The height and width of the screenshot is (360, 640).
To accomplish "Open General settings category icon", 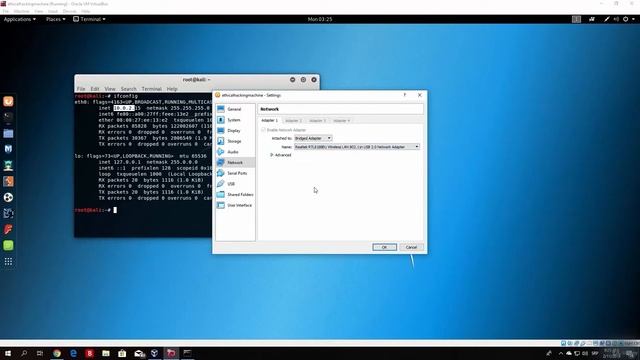I will (x=221, y=109).
